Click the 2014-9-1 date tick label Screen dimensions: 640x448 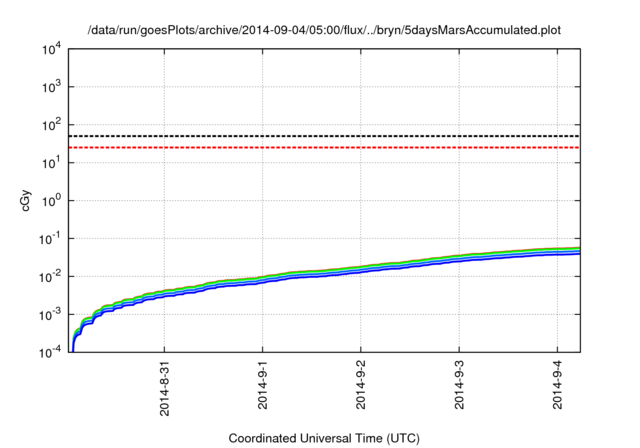262,384
